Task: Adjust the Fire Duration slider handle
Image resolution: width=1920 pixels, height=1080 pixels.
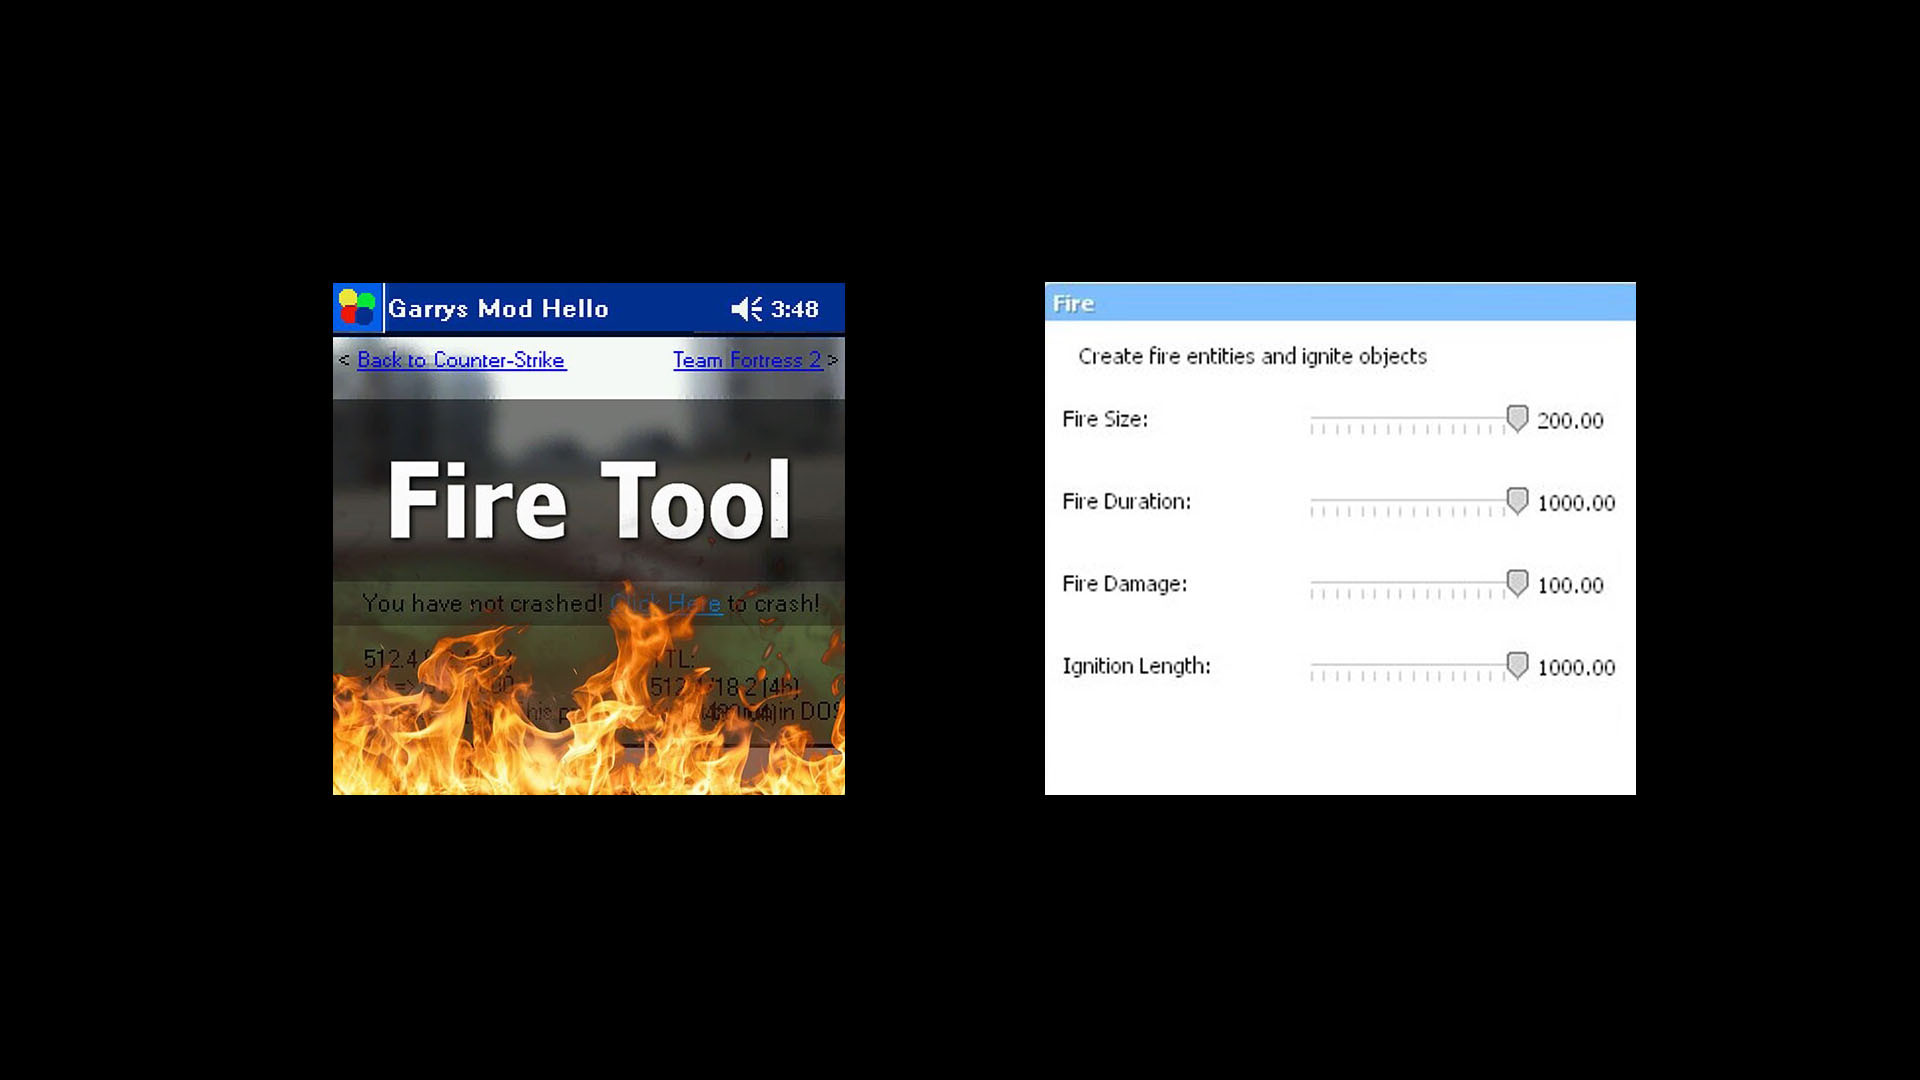Action: (x=1516, y=501)
